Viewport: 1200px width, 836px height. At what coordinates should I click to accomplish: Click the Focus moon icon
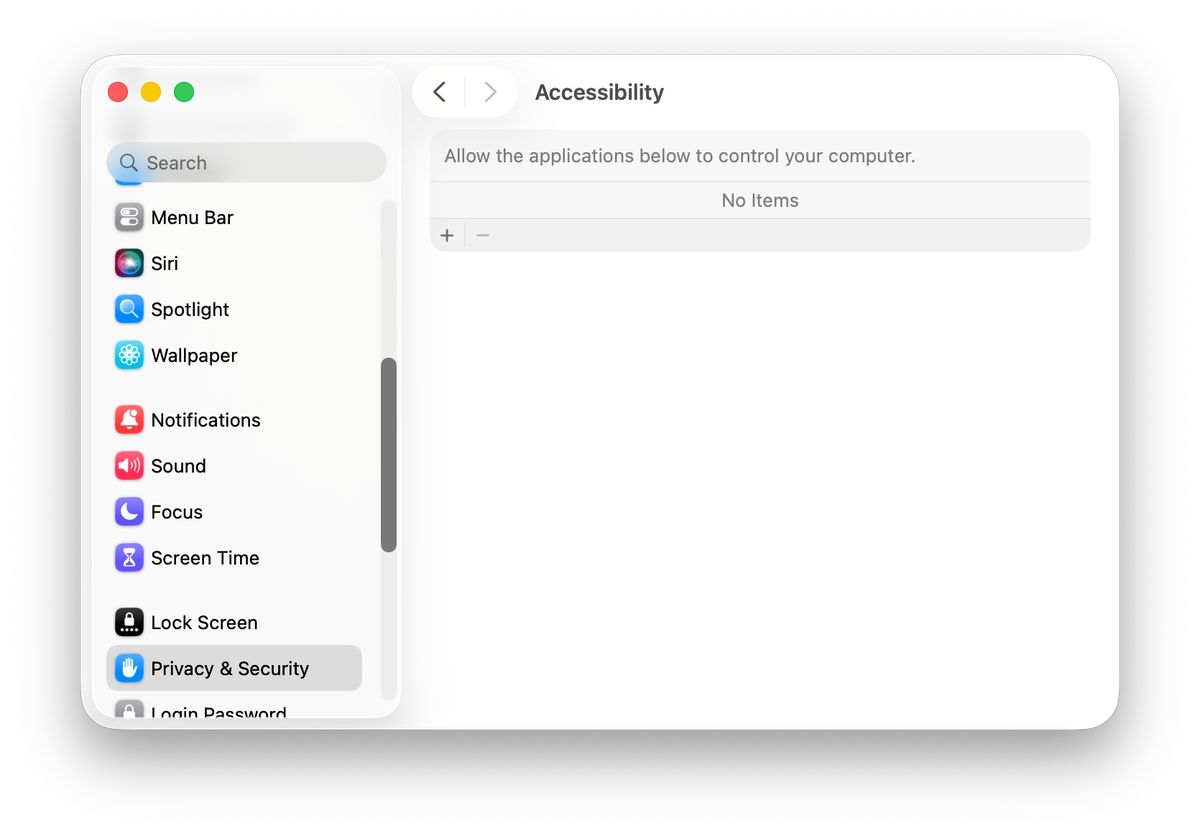tap(129, 512)
